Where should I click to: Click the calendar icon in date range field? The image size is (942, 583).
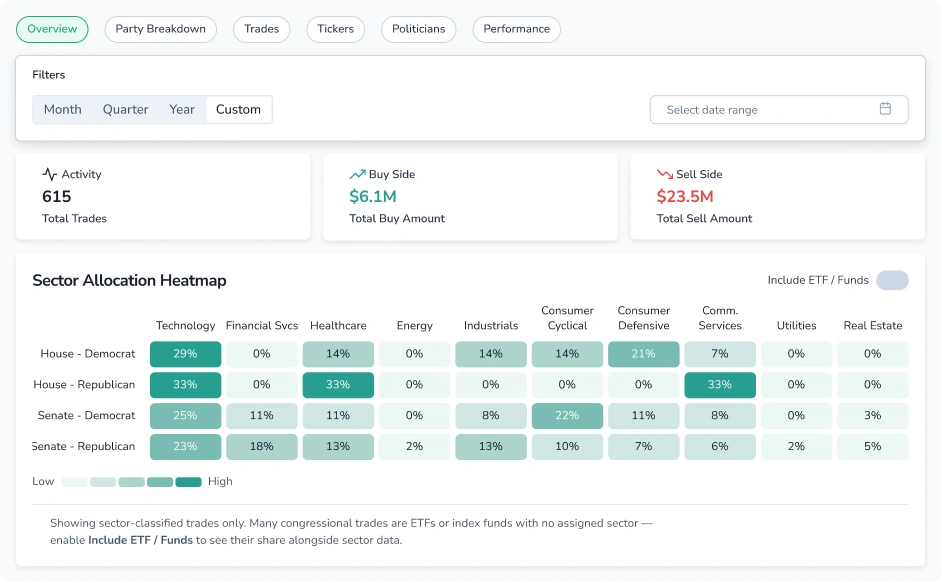coord(885,109)
